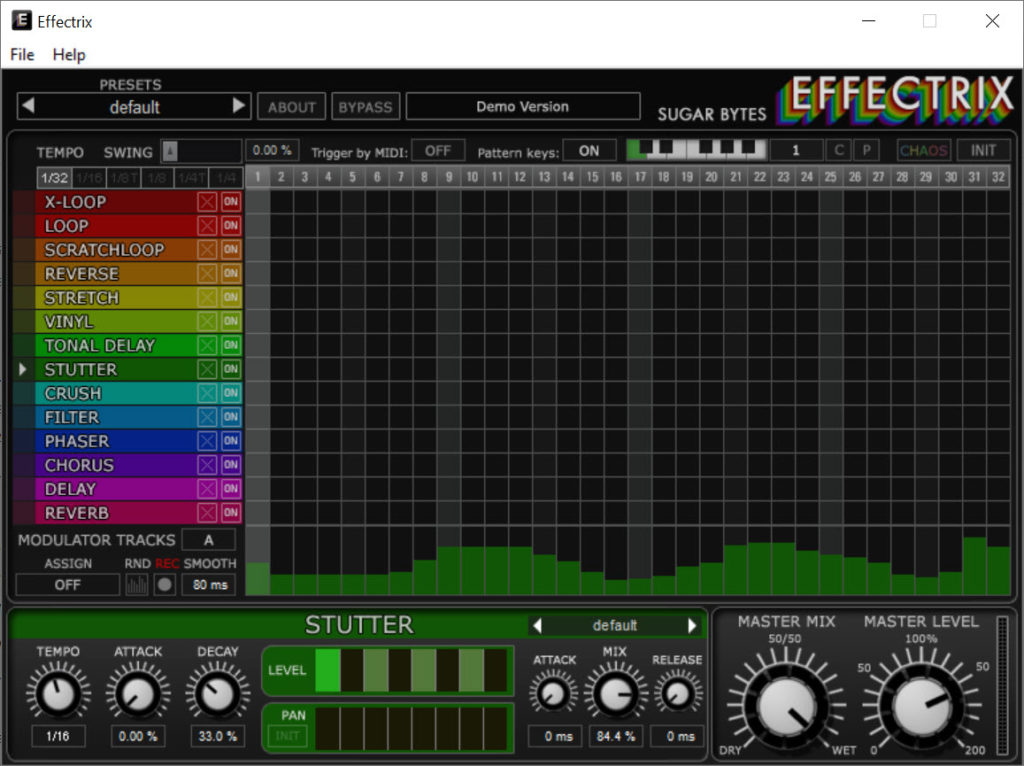
Task: Open the Help menu
Action: tap(69, 55)
